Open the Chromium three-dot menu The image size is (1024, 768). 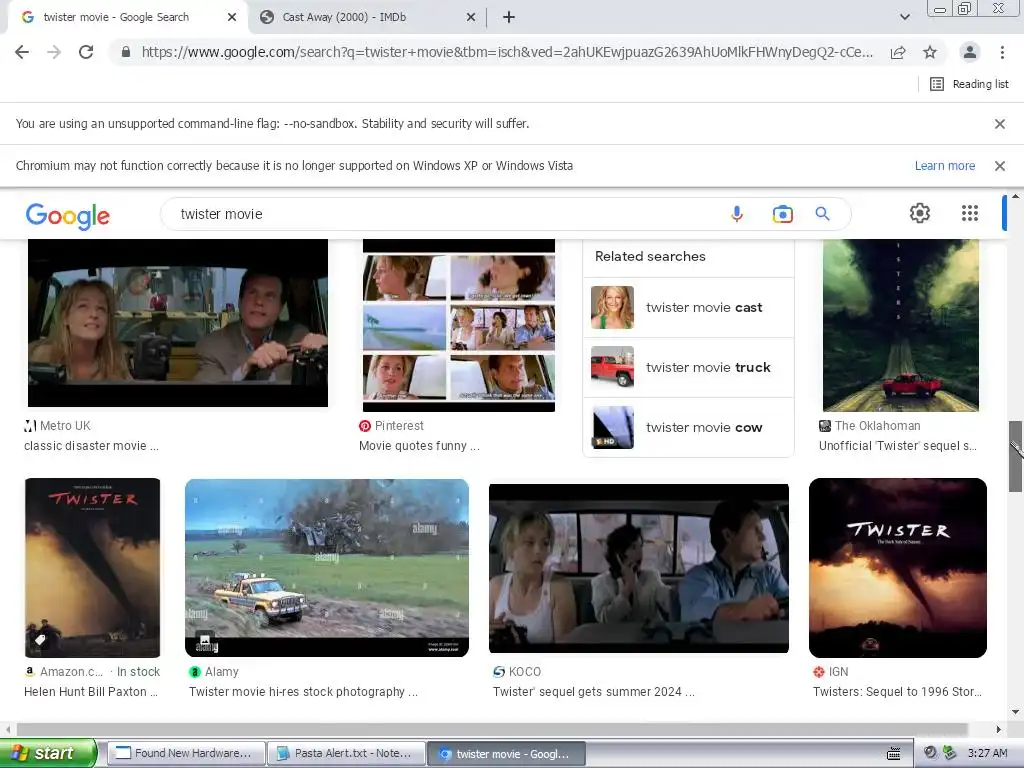[x=1002, y=52]
